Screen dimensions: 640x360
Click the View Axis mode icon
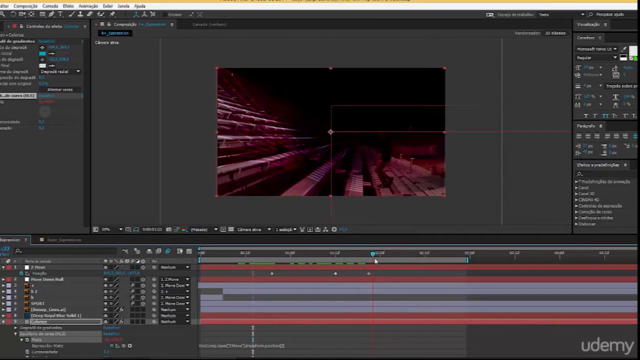153,14
